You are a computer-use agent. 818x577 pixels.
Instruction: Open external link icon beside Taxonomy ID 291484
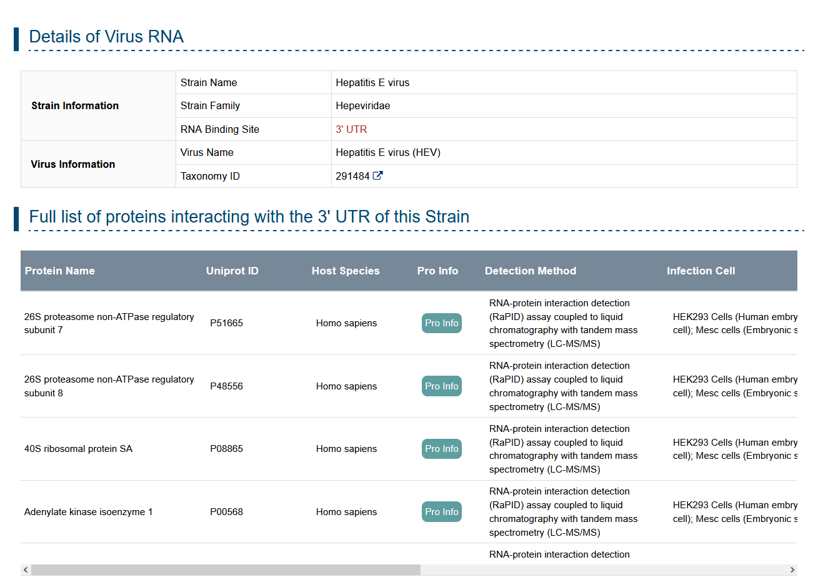pos(378,177)
